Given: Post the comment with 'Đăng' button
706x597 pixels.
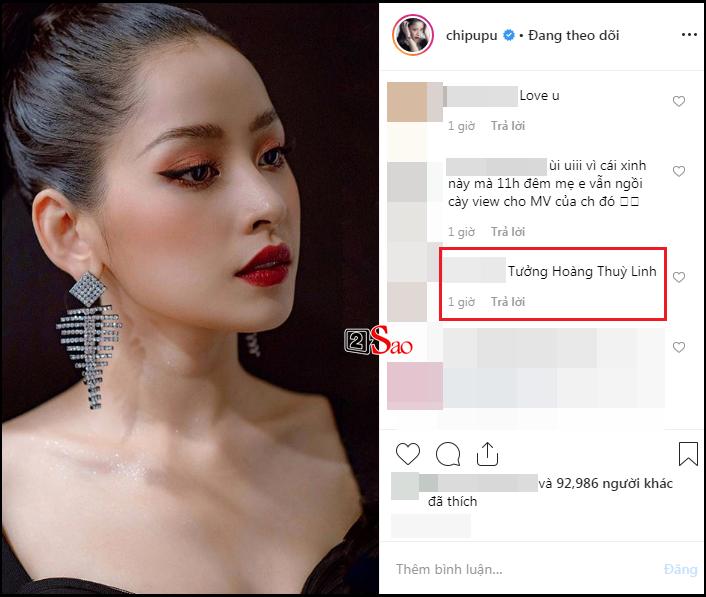Looking at the screenshot, I should point(680,569).
